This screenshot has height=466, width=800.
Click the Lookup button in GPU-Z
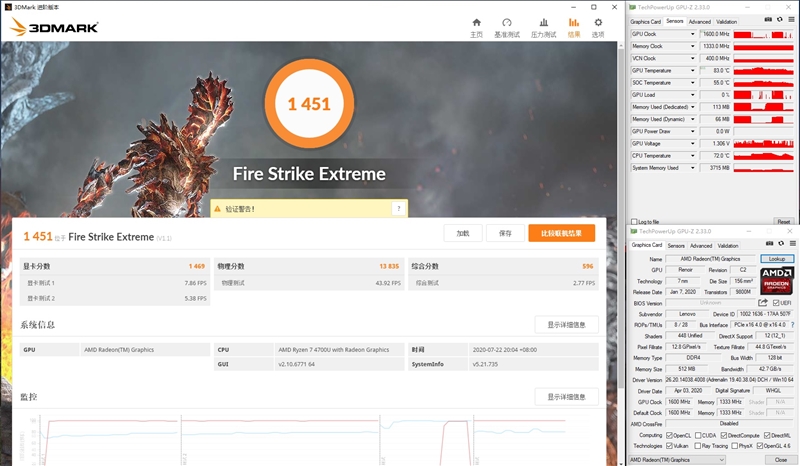click(776, 259)
